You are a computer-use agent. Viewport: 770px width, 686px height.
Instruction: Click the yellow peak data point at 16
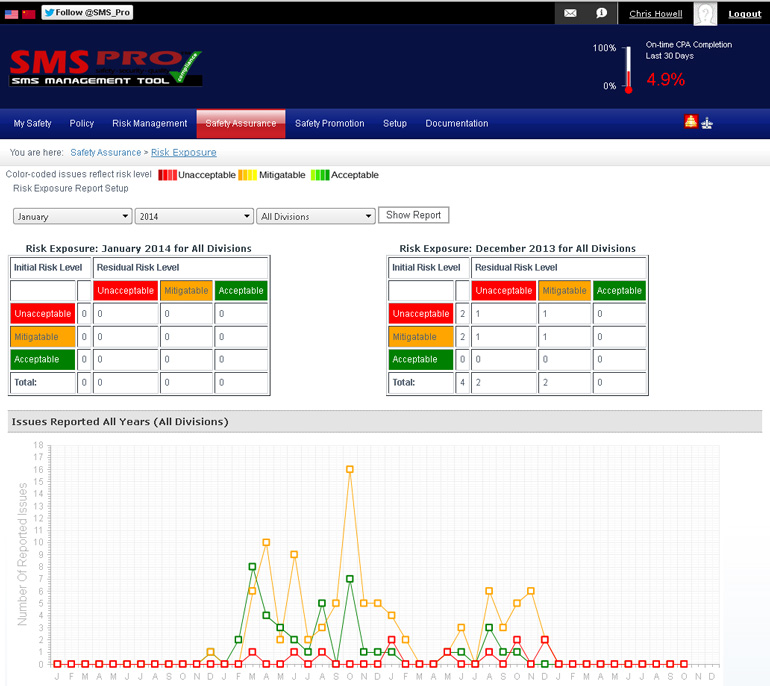click(x=350, y=469)
